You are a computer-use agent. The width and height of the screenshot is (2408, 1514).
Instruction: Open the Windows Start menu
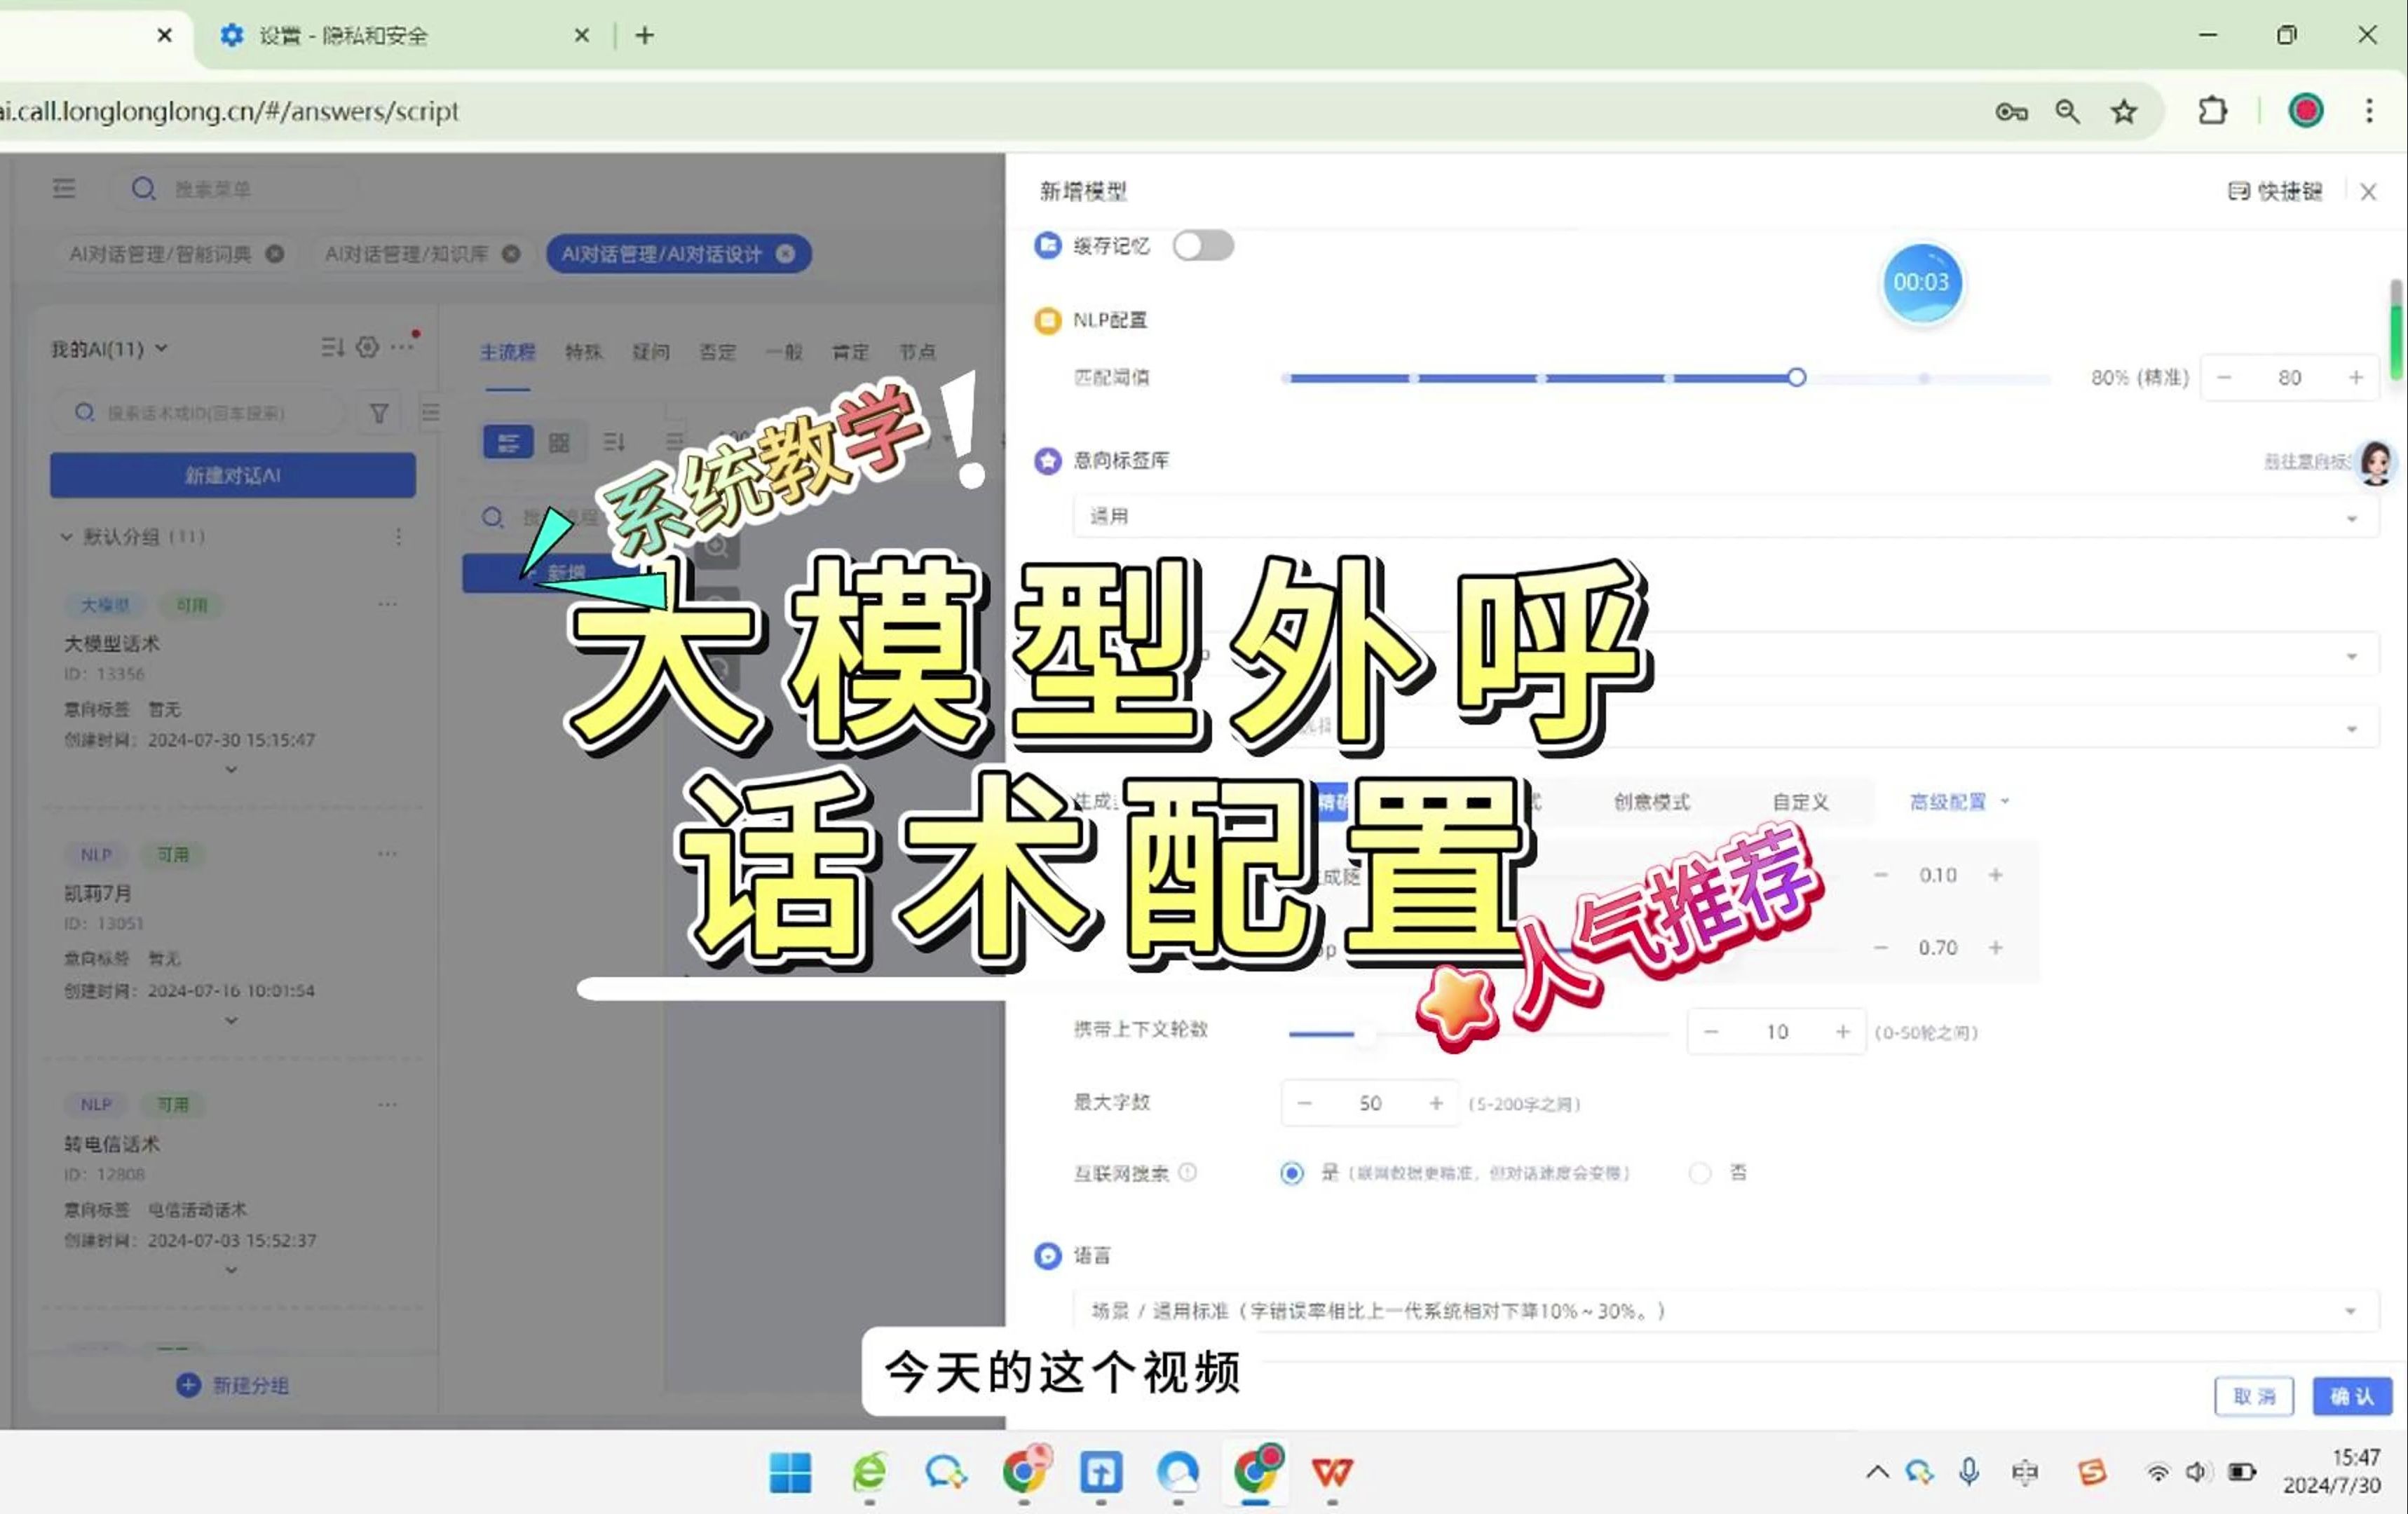[790, 1472]
